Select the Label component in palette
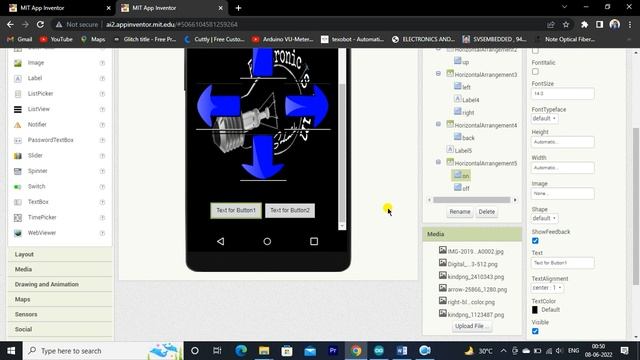 click(35, 78)
